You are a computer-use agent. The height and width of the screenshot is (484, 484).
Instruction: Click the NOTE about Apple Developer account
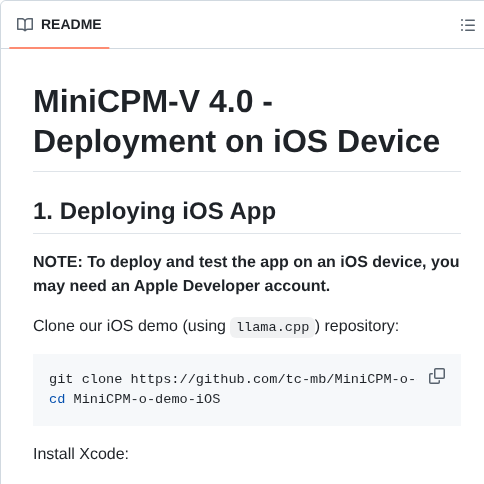(x=246, y=274)
